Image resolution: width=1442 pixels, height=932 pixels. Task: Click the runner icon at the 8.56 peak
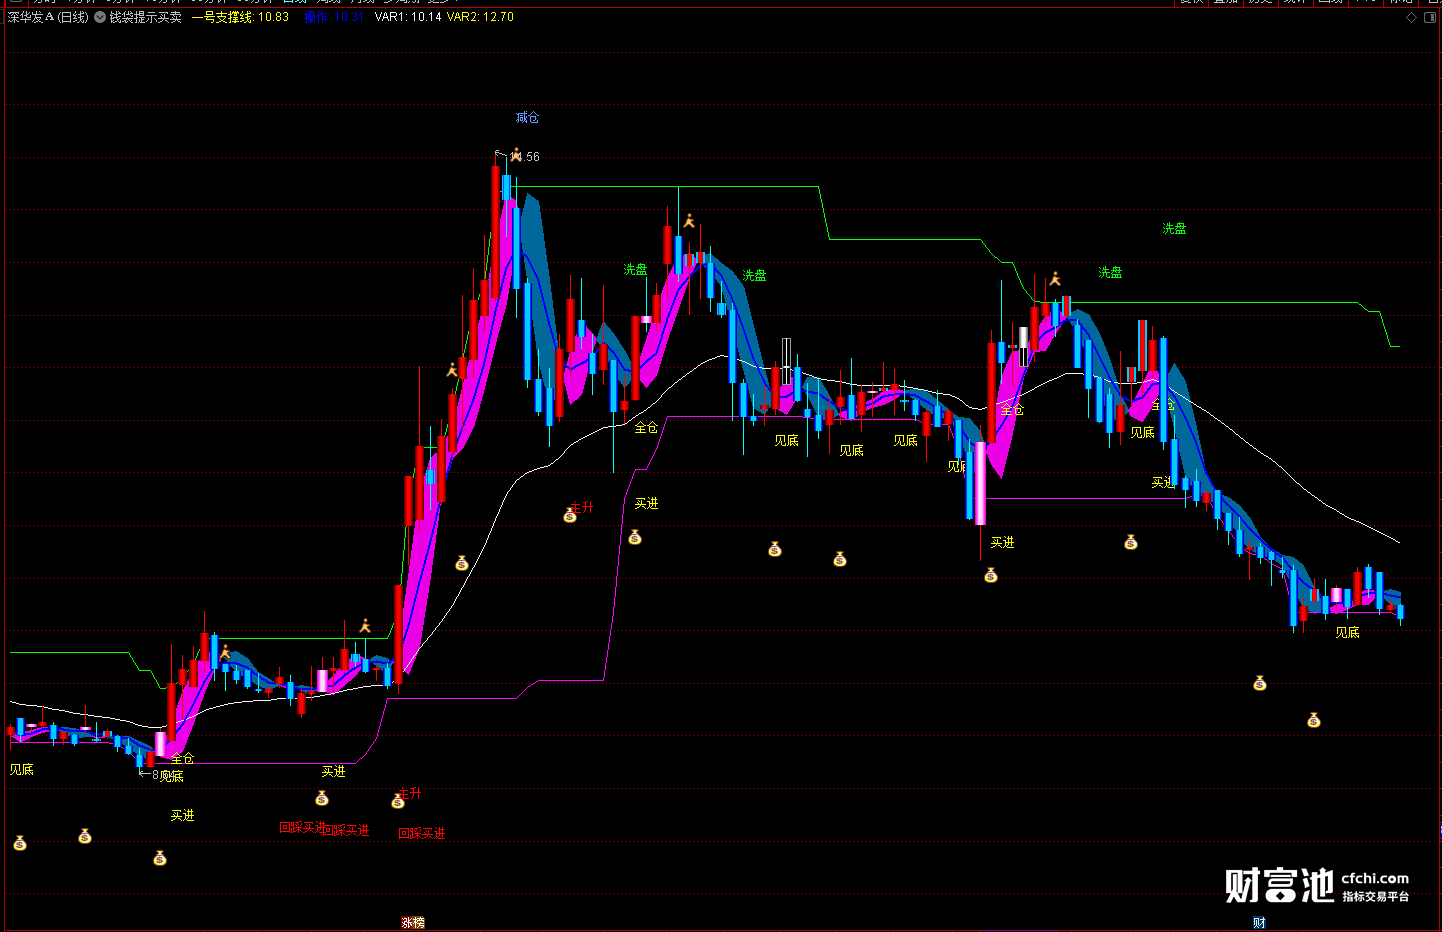pyautogui.click(x=516, y=155)
